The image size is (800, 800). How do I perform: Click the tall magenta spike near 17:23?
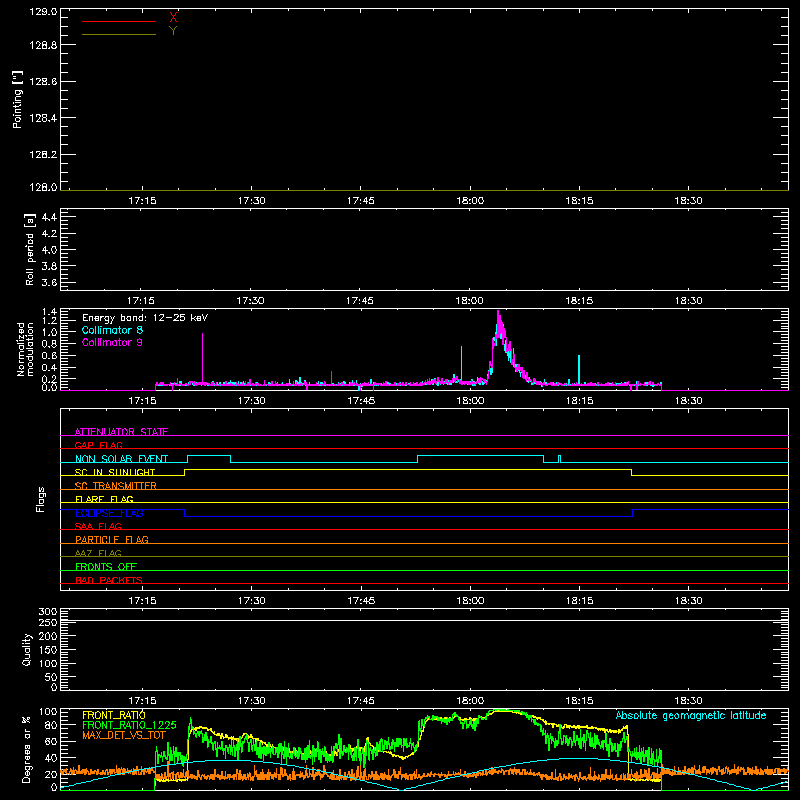203,357
